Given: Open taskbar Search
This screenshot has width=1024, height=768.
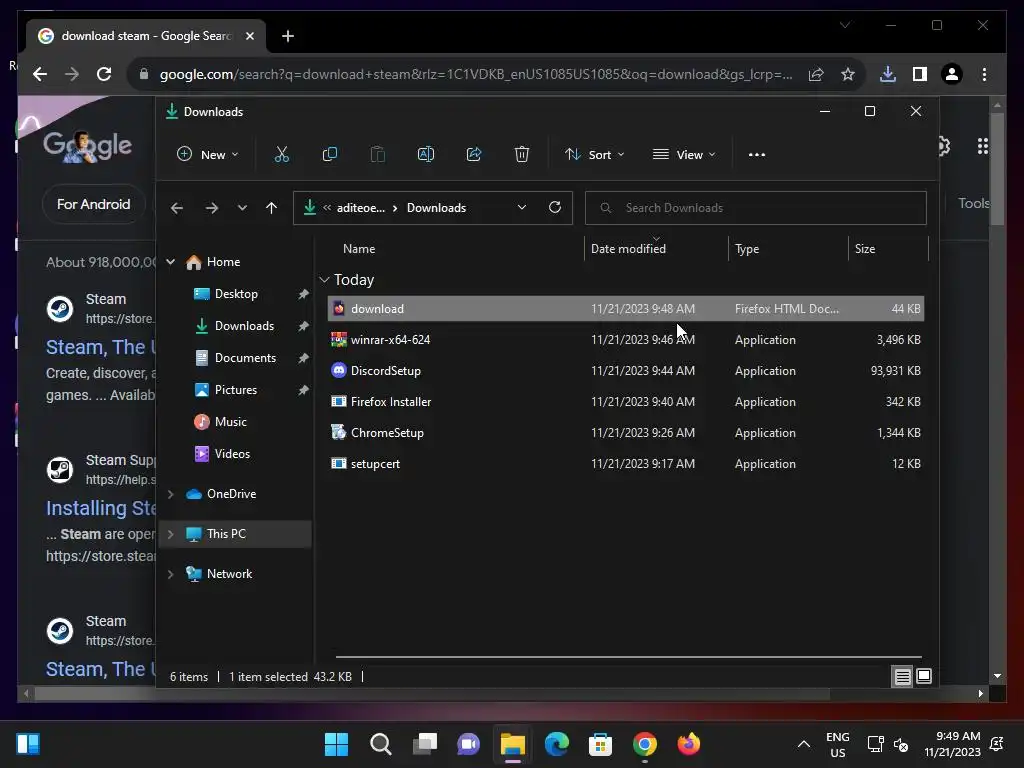Looking at the screenshot, I should 381,744.
